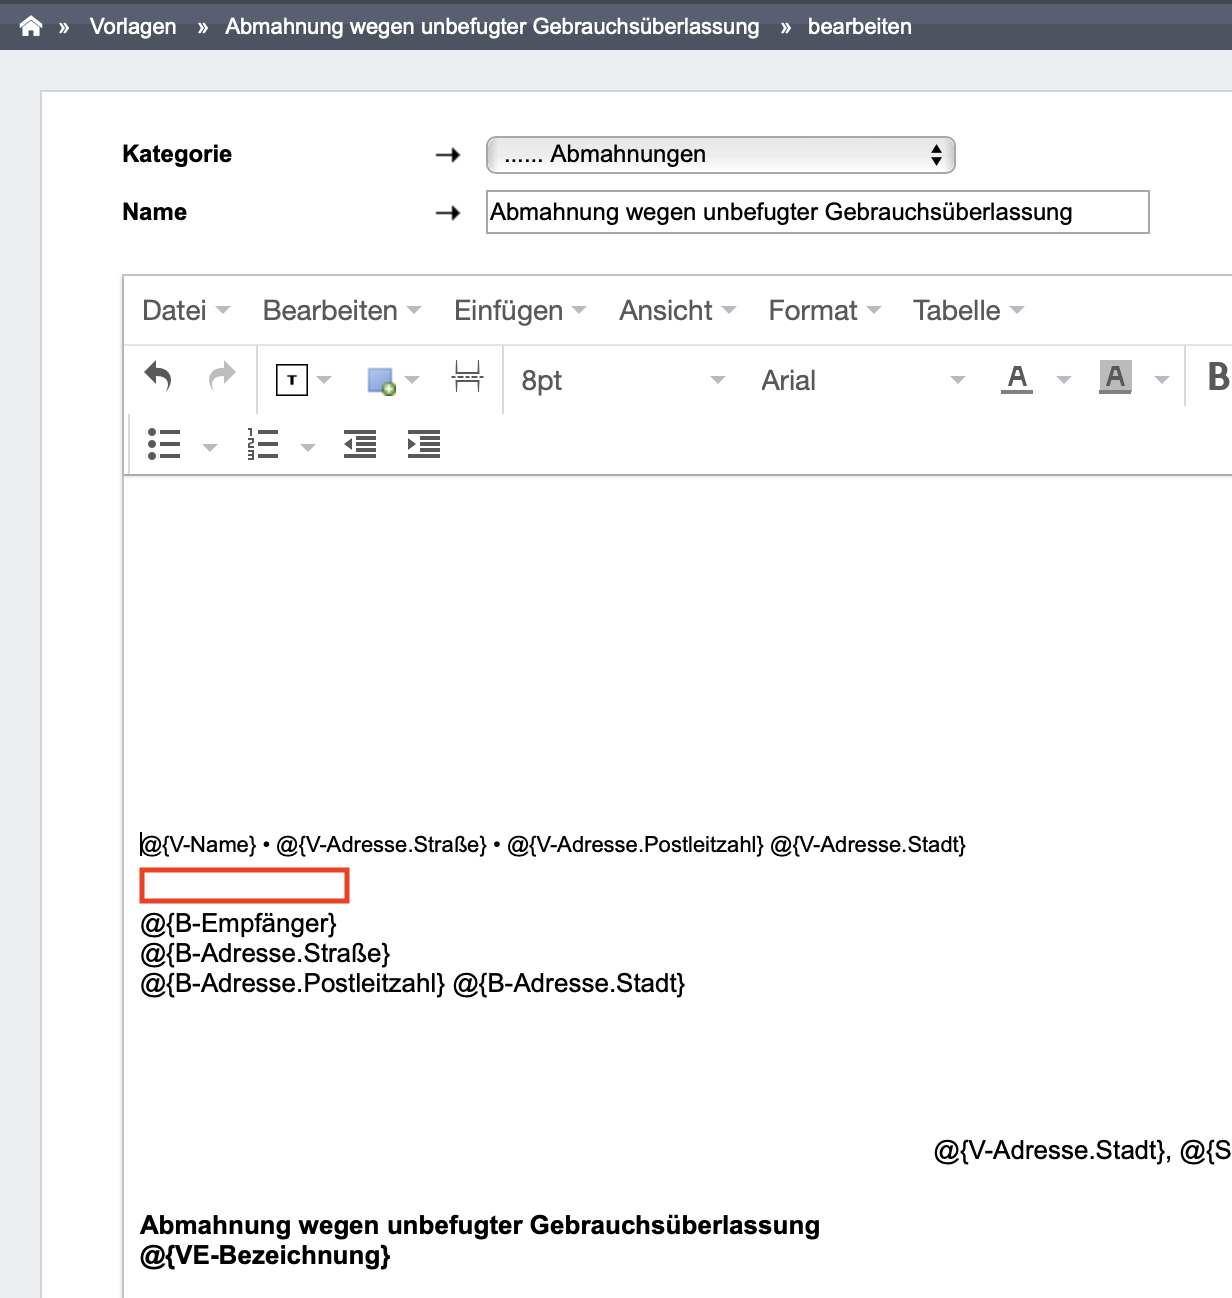Click the @{V-Adresse.Stadt}, date line
This screenshot has height=1298, width=1232.
pos(1083,1151)
